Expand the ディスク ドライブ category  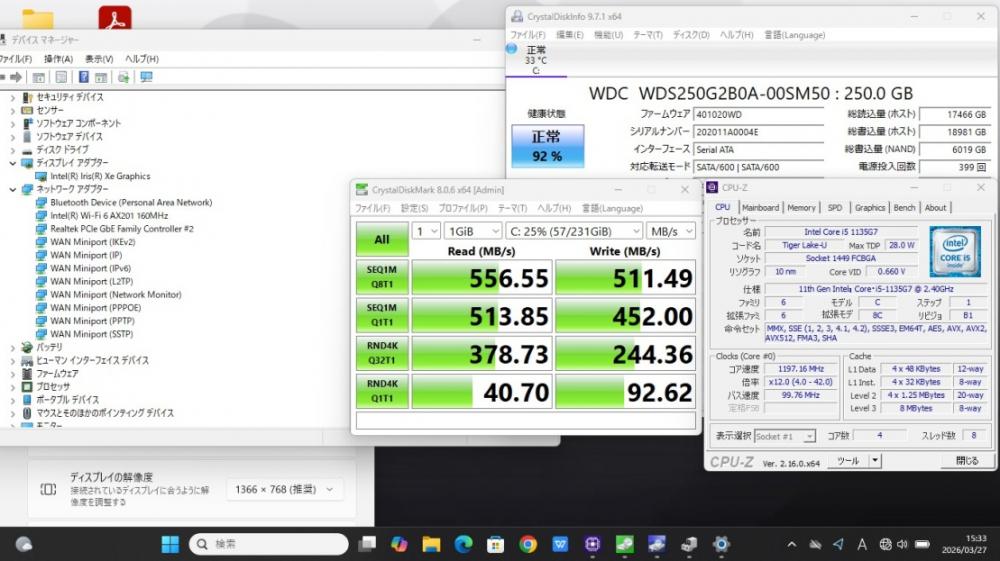[x=13, y=149]
